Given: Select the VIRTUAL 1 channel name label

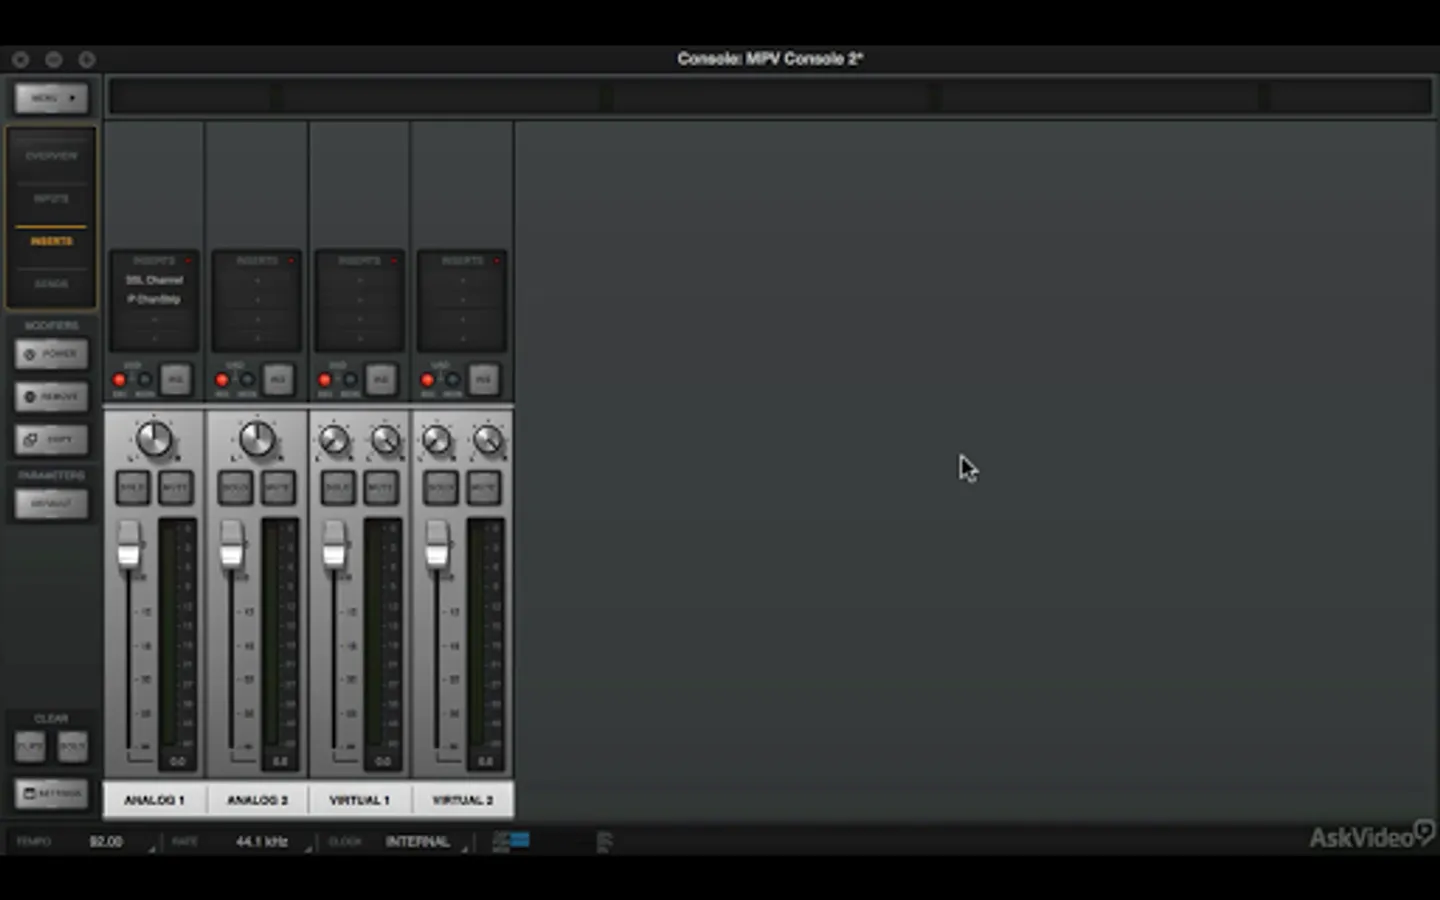Looking at the screenshot, I should tap(359, 800).
